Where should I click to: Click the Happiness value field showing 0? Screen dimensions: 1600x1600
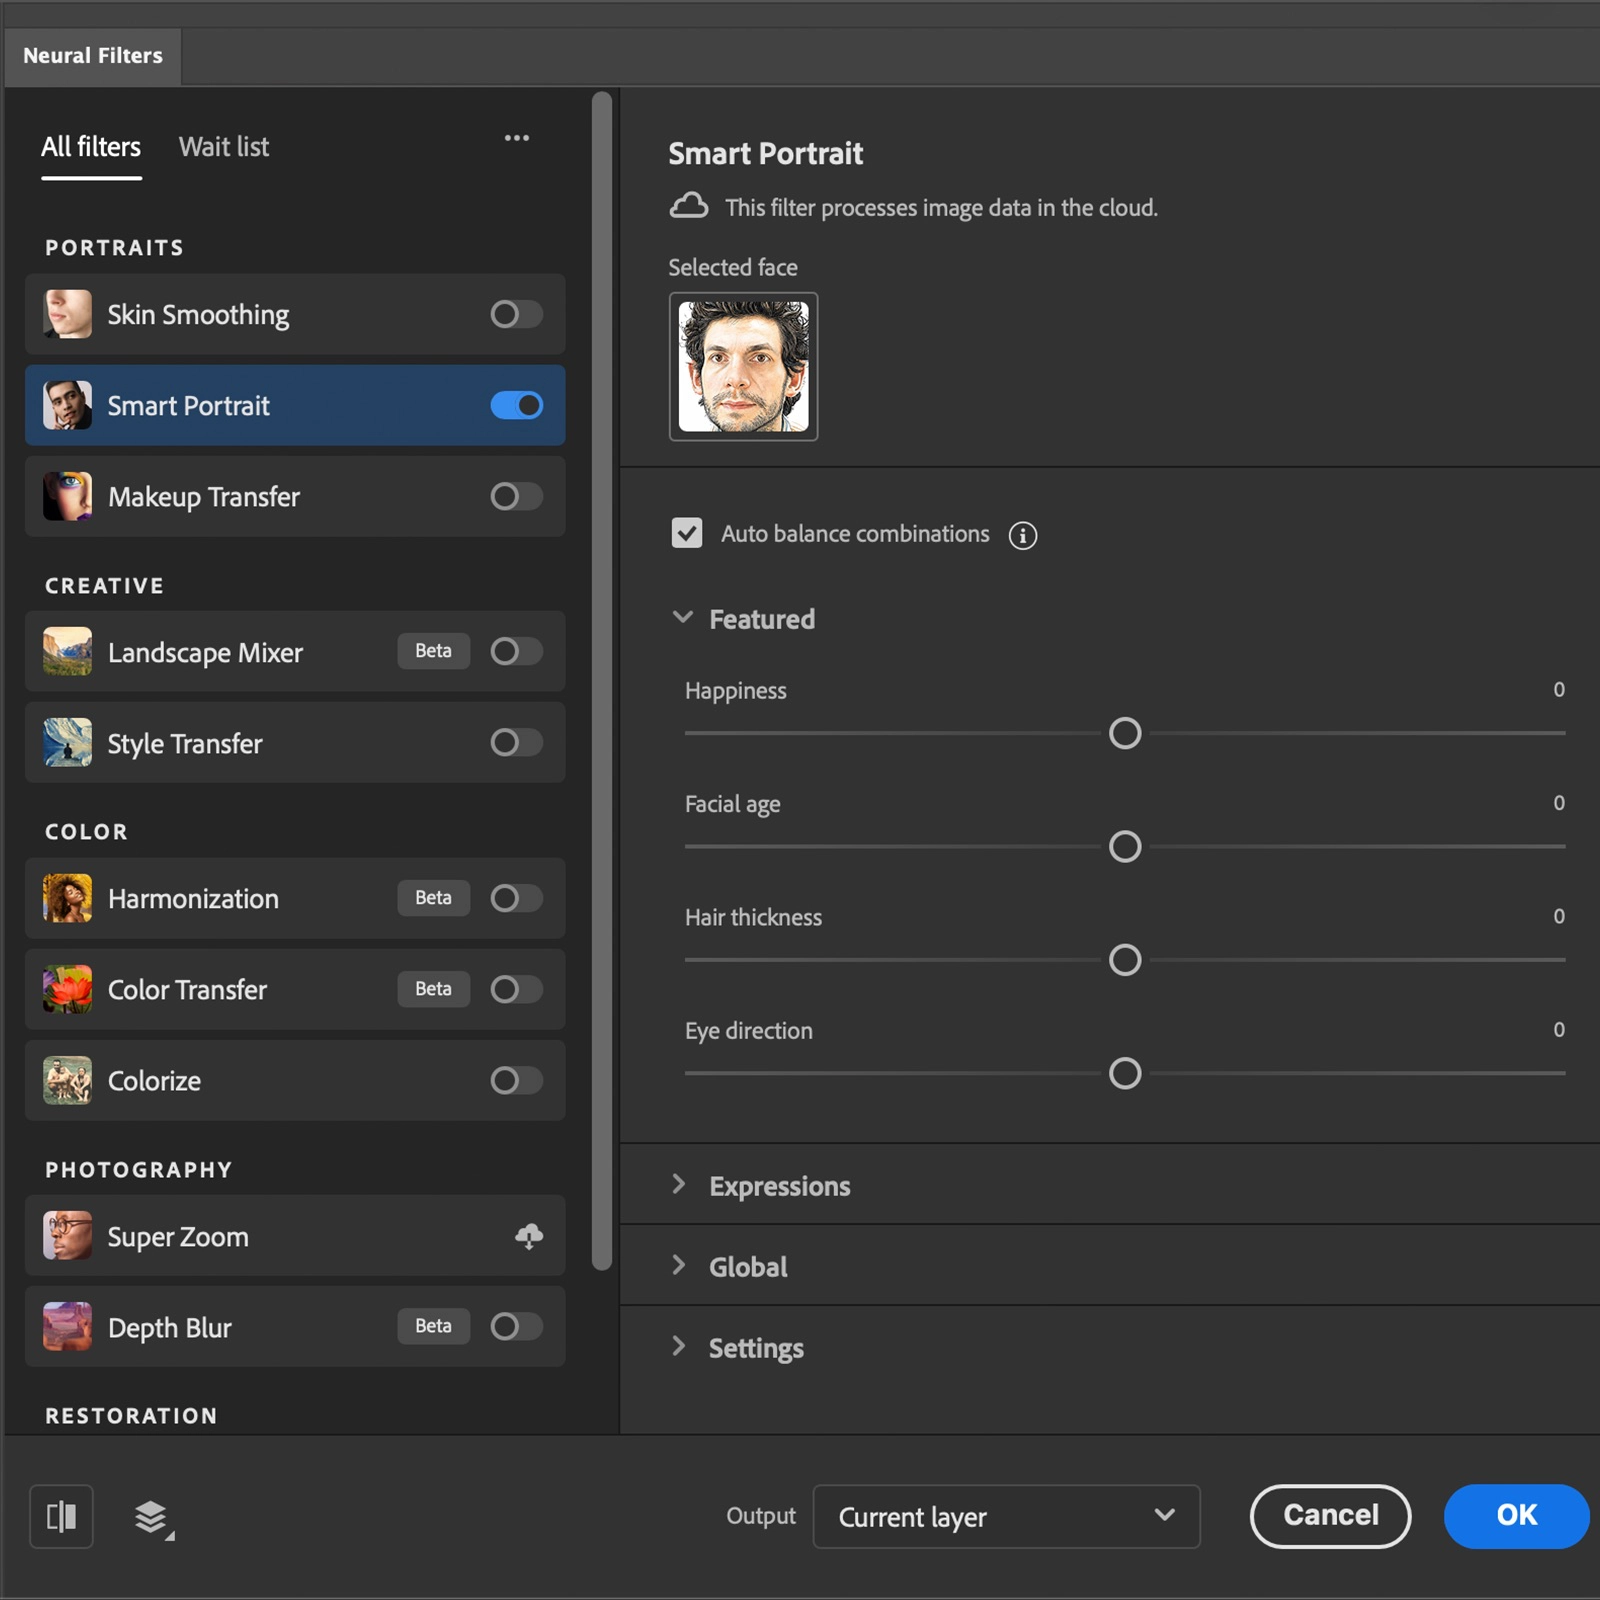[1558, 689]
